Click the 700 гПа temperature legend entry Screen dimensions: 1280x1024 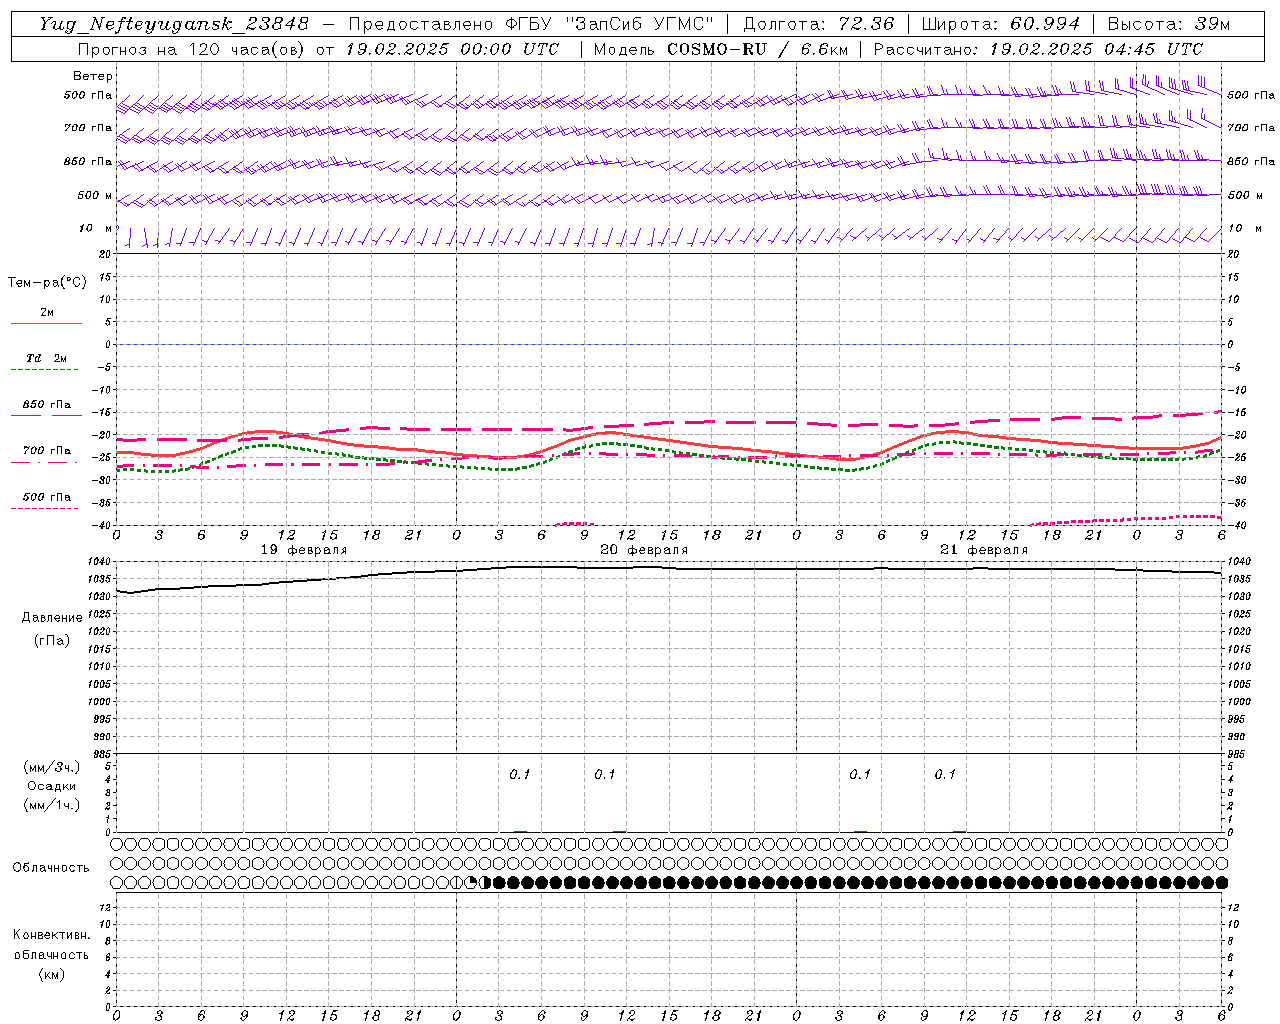click(47, 451)
